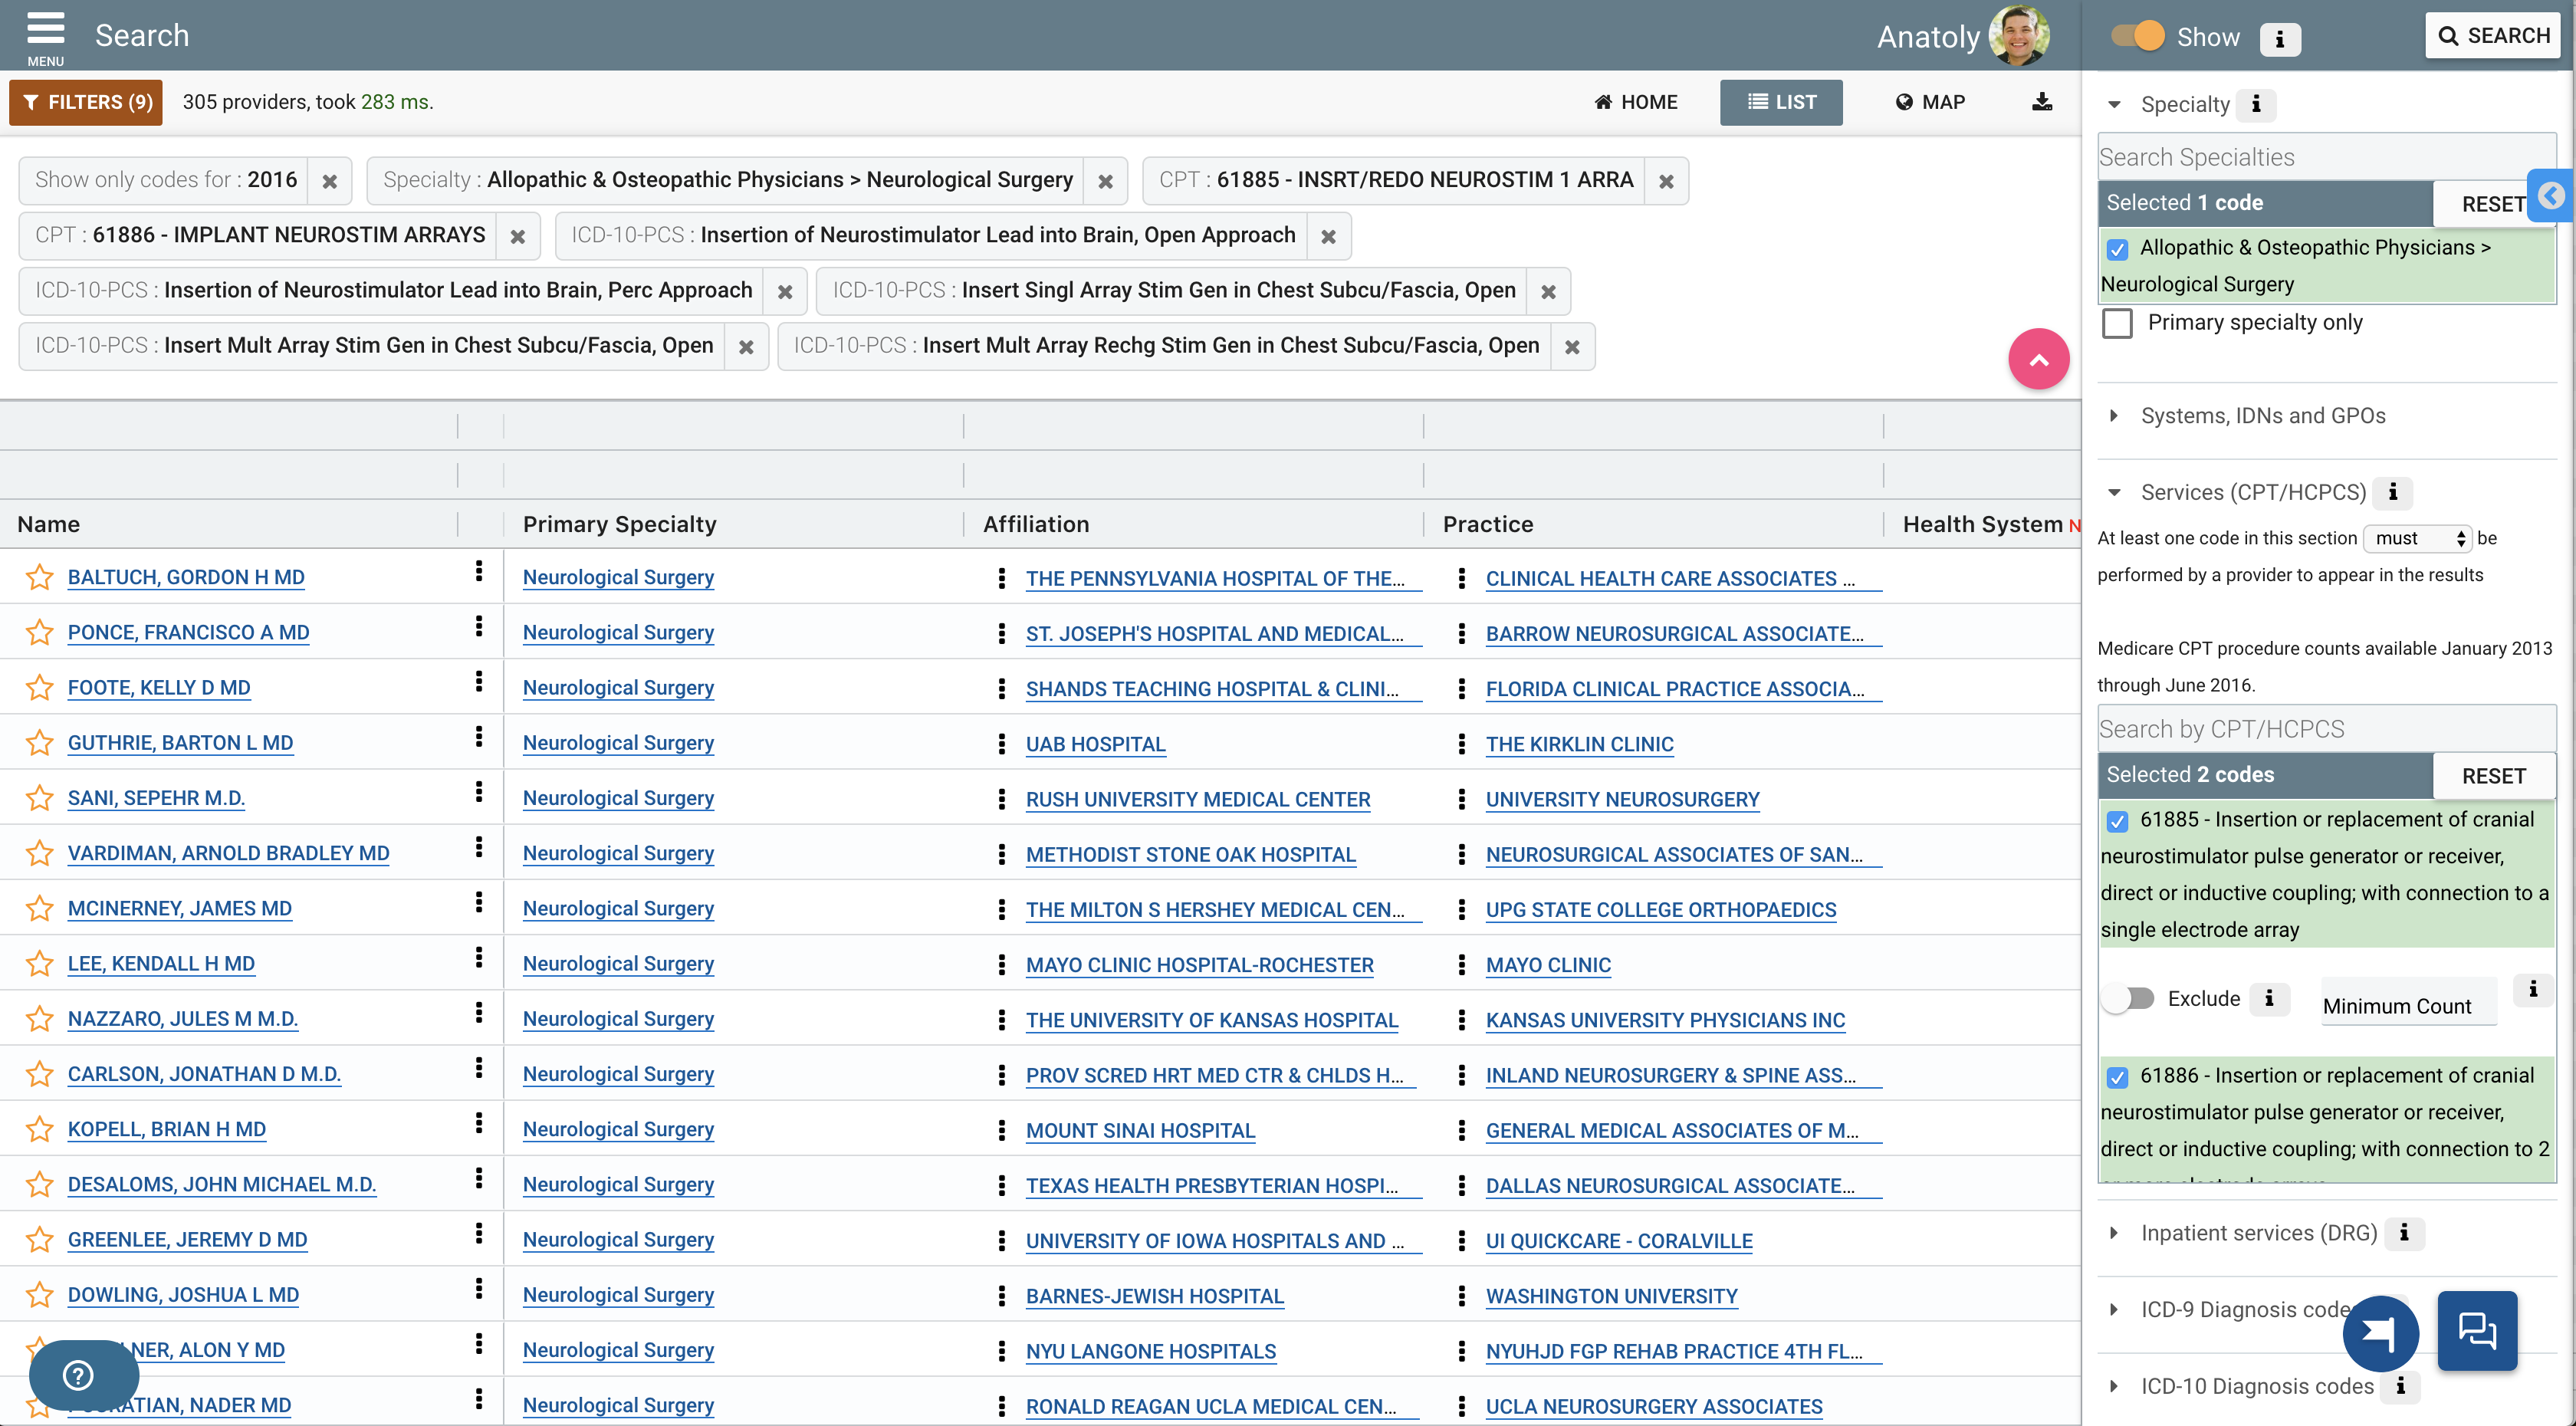This screenshot has height=1426, width=2576.
Task: Toggle the Show switch off
Action: 2138,37
